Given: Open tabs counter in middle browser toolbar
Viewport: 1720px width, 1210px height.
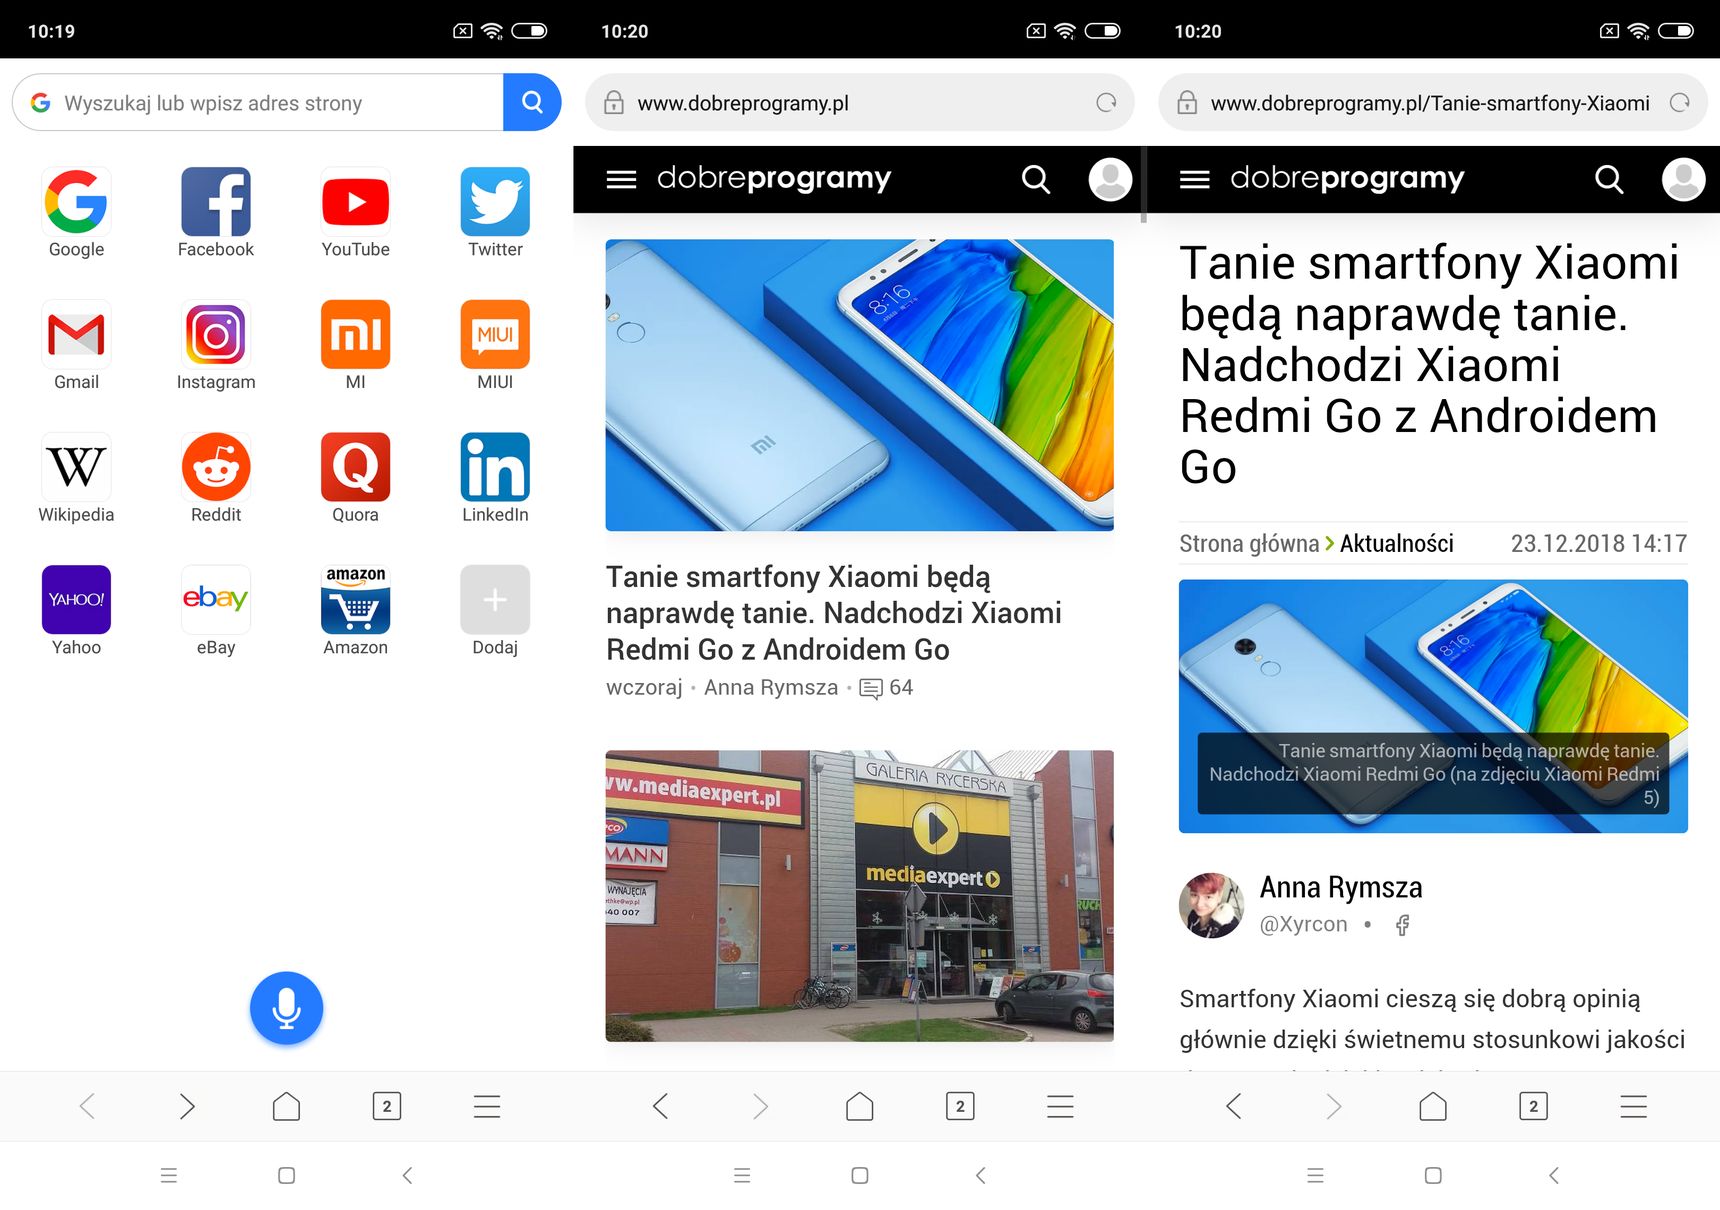Looking at the screenshot, I should (960, 1106).
